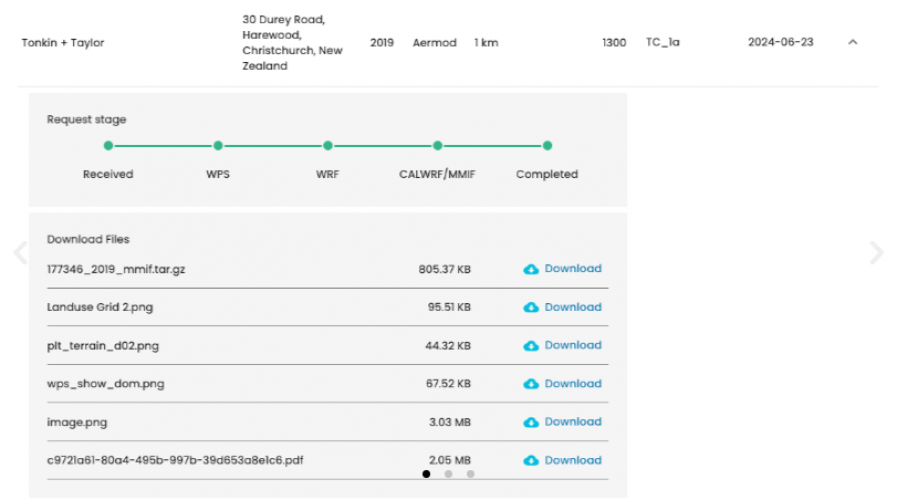Go to next slide with right arrow
Viewport: 897px width, 500px height.
click(x=876, y=252)
